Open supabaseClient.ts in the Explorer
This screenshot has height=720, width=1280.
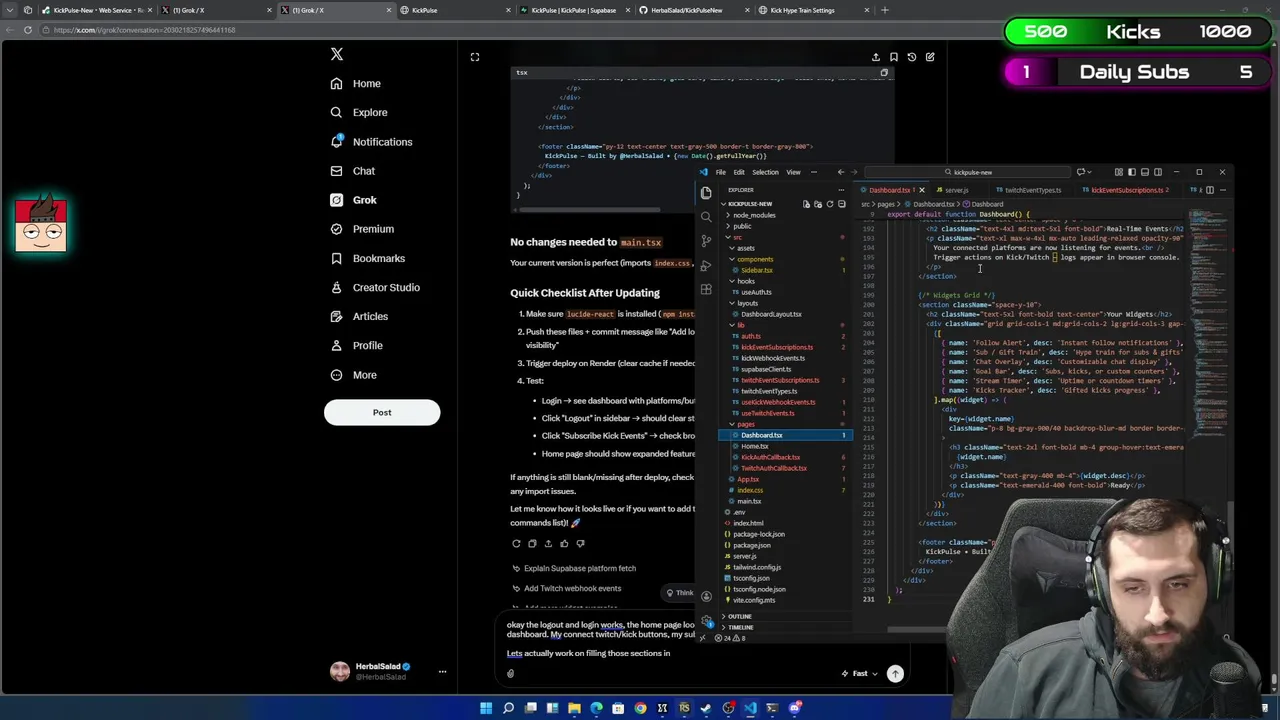pos(765,369)
